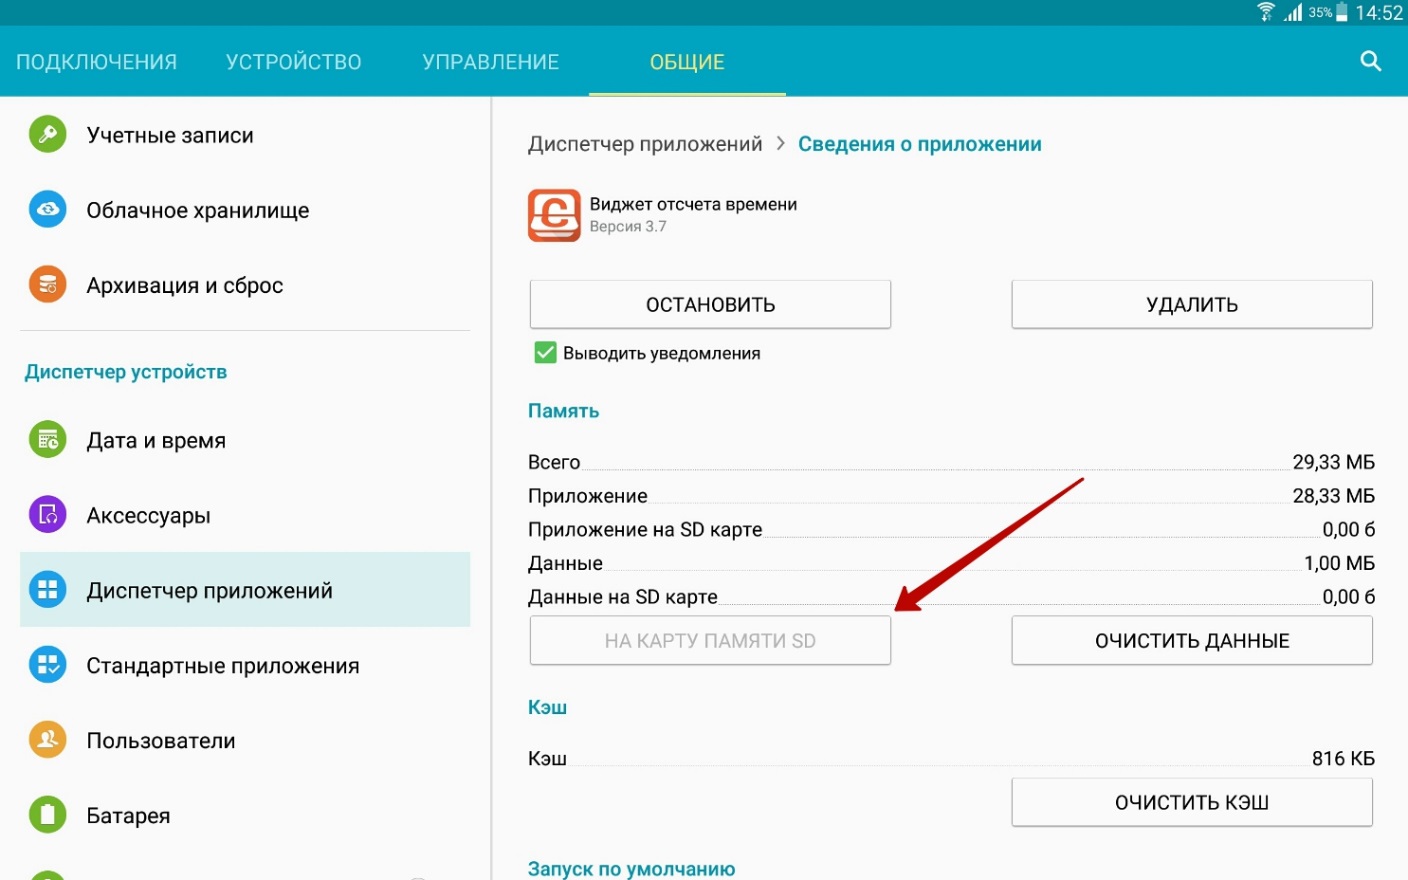Open Учетные записи settings
The height and width of the screenshot is (880, 1408).
coord(245,135)
